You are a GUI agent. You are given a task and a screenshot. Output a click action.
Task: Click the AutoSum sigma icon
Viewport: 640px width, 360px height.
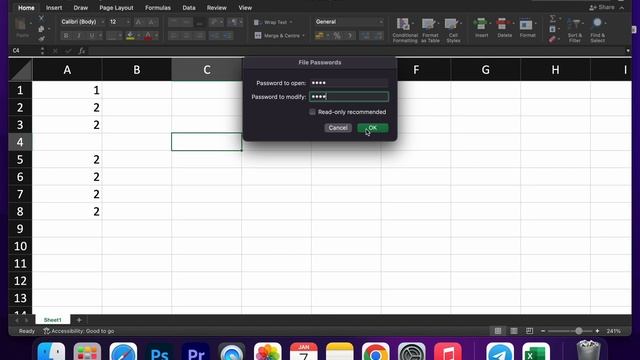pos(552,18)
